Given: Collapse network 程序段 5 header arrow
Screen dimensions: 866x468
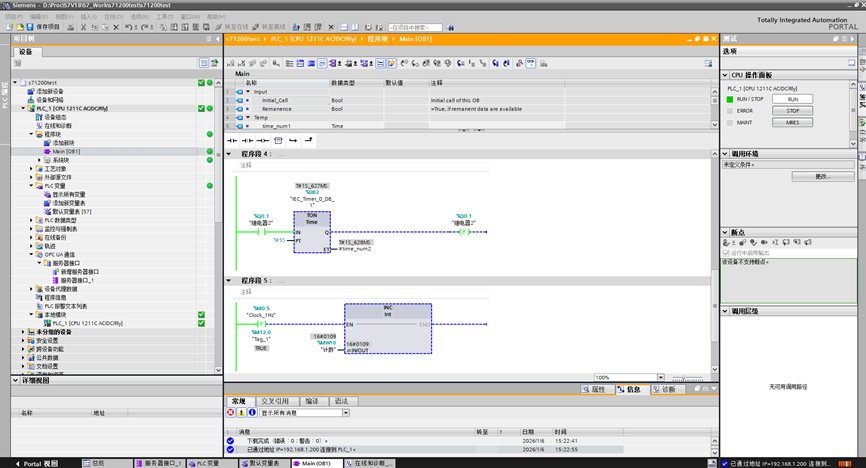Looking at the screenshot, I should point(229,281).
